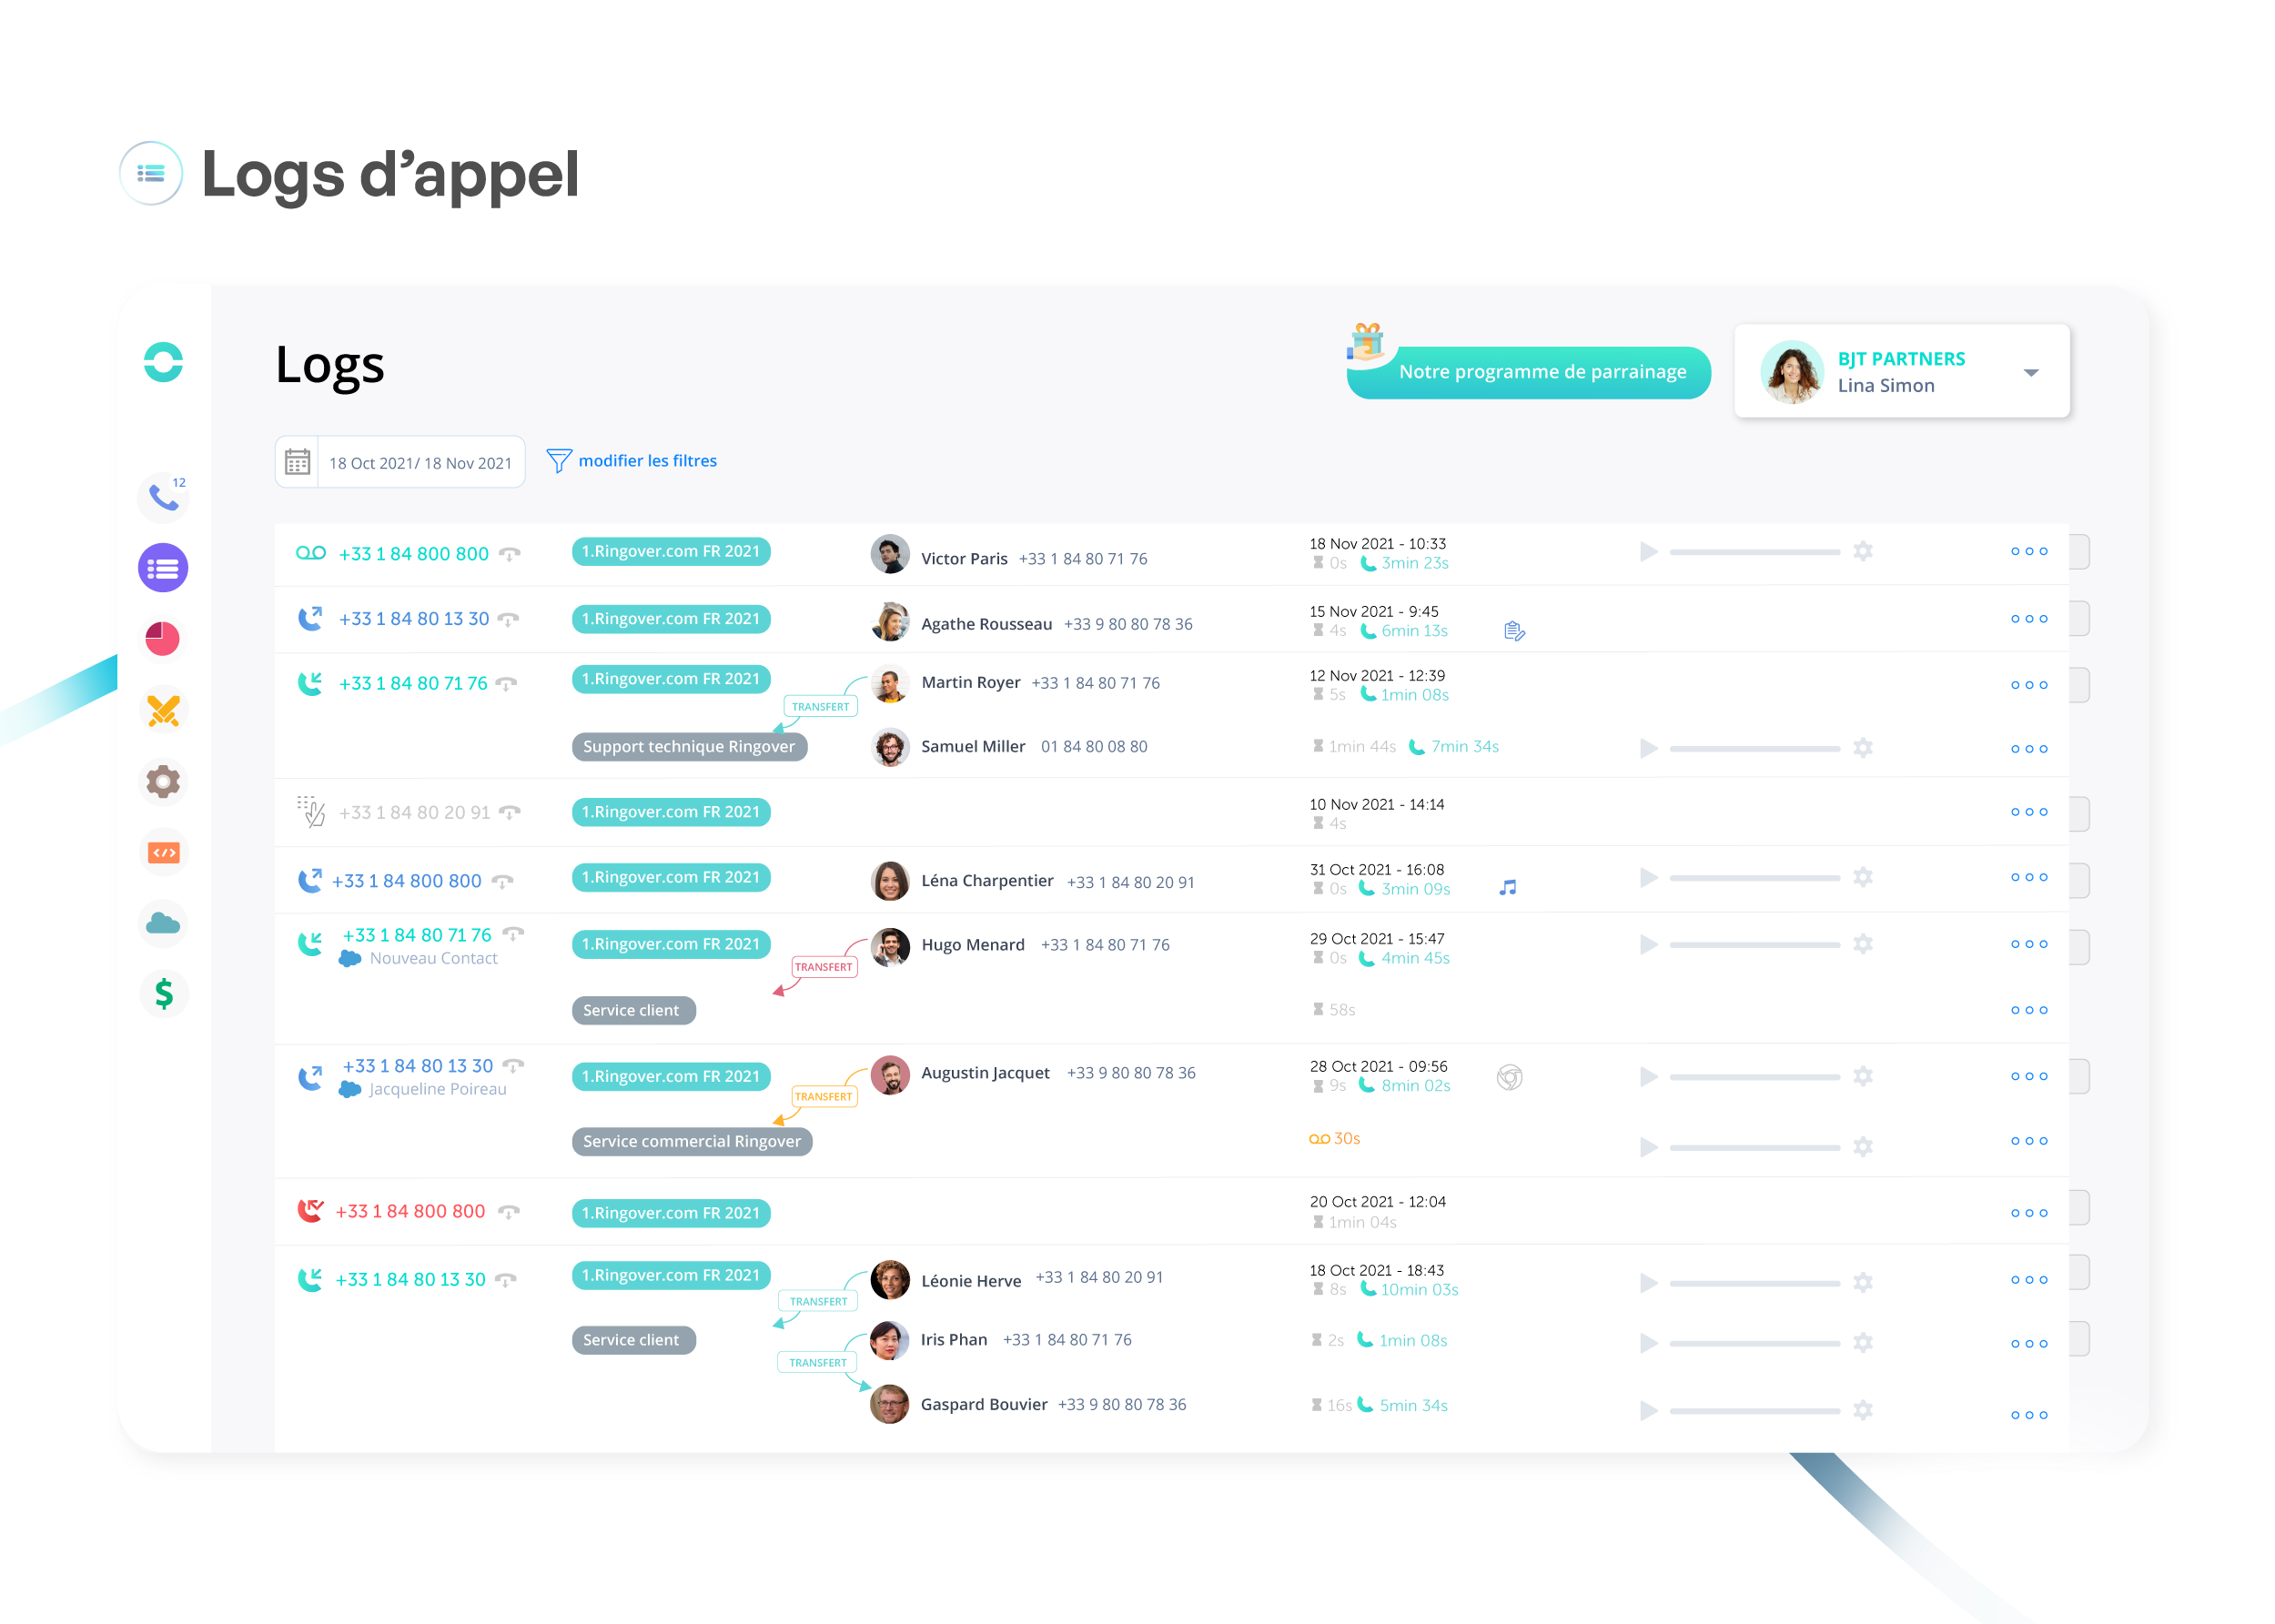Open the developer code icon in sidebar
The height and width of the screenshot is (1624, 2275).
point(163,853)
